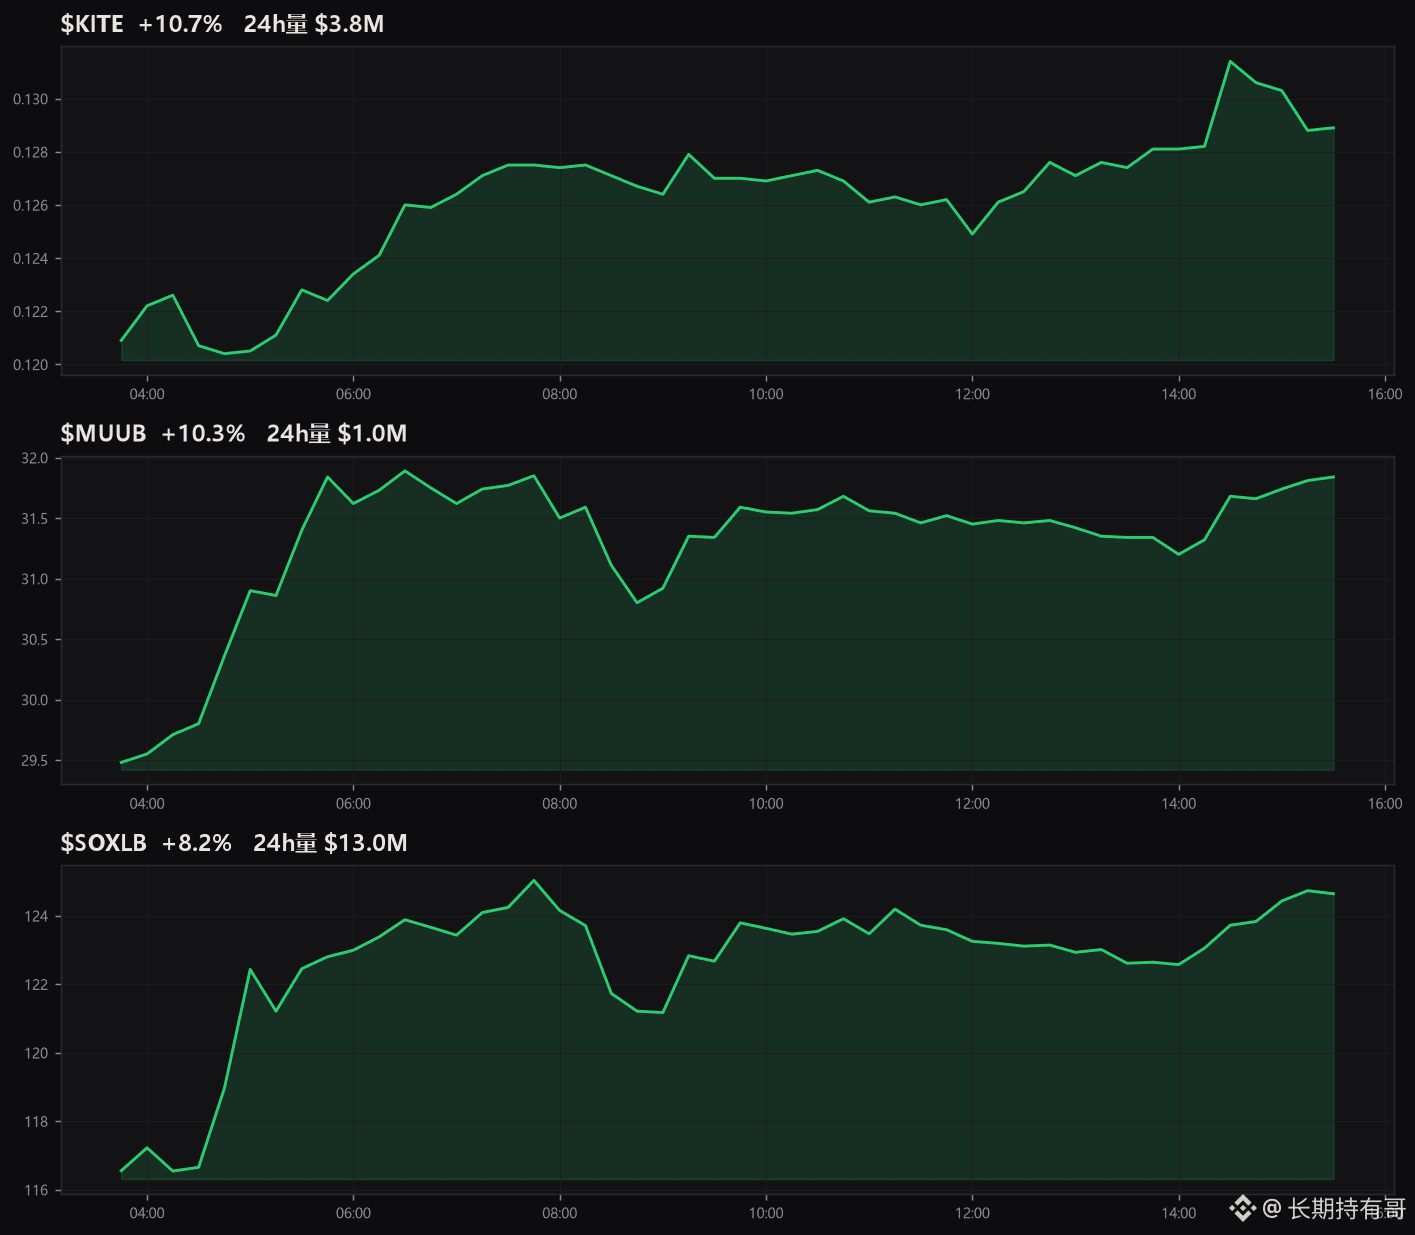
Task: Click 12:00 on the $SOXLB time axis
Action: 972,1213
